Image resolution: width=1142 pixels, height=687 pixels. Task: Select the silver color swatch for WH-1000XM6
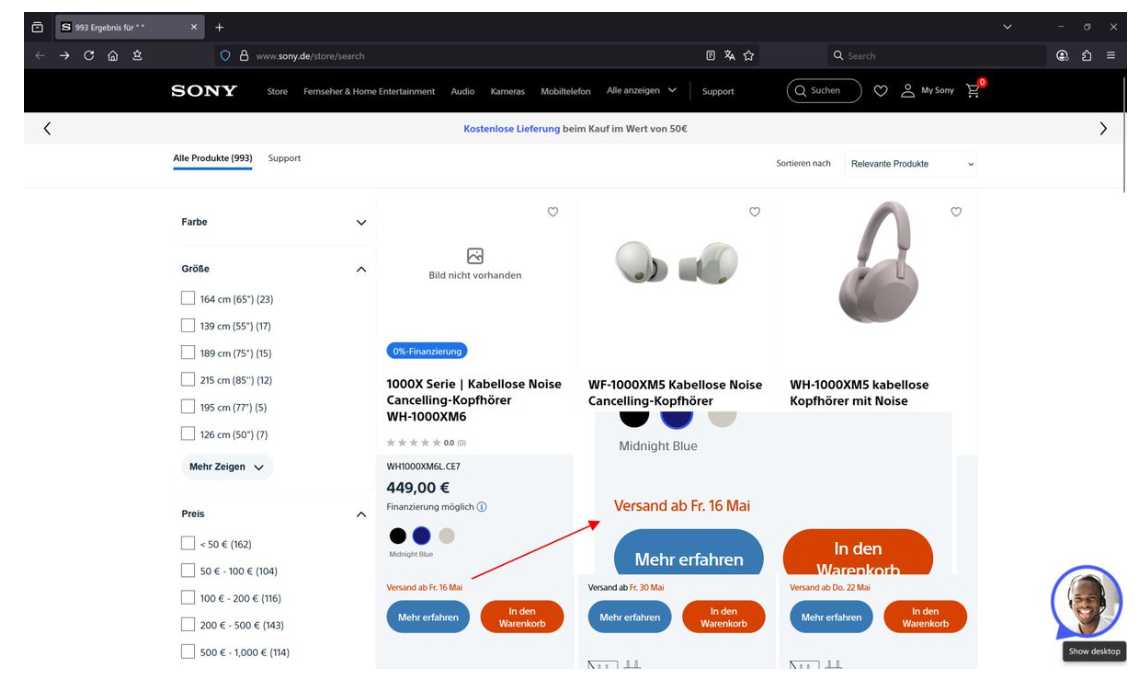[x=446, y=536]
